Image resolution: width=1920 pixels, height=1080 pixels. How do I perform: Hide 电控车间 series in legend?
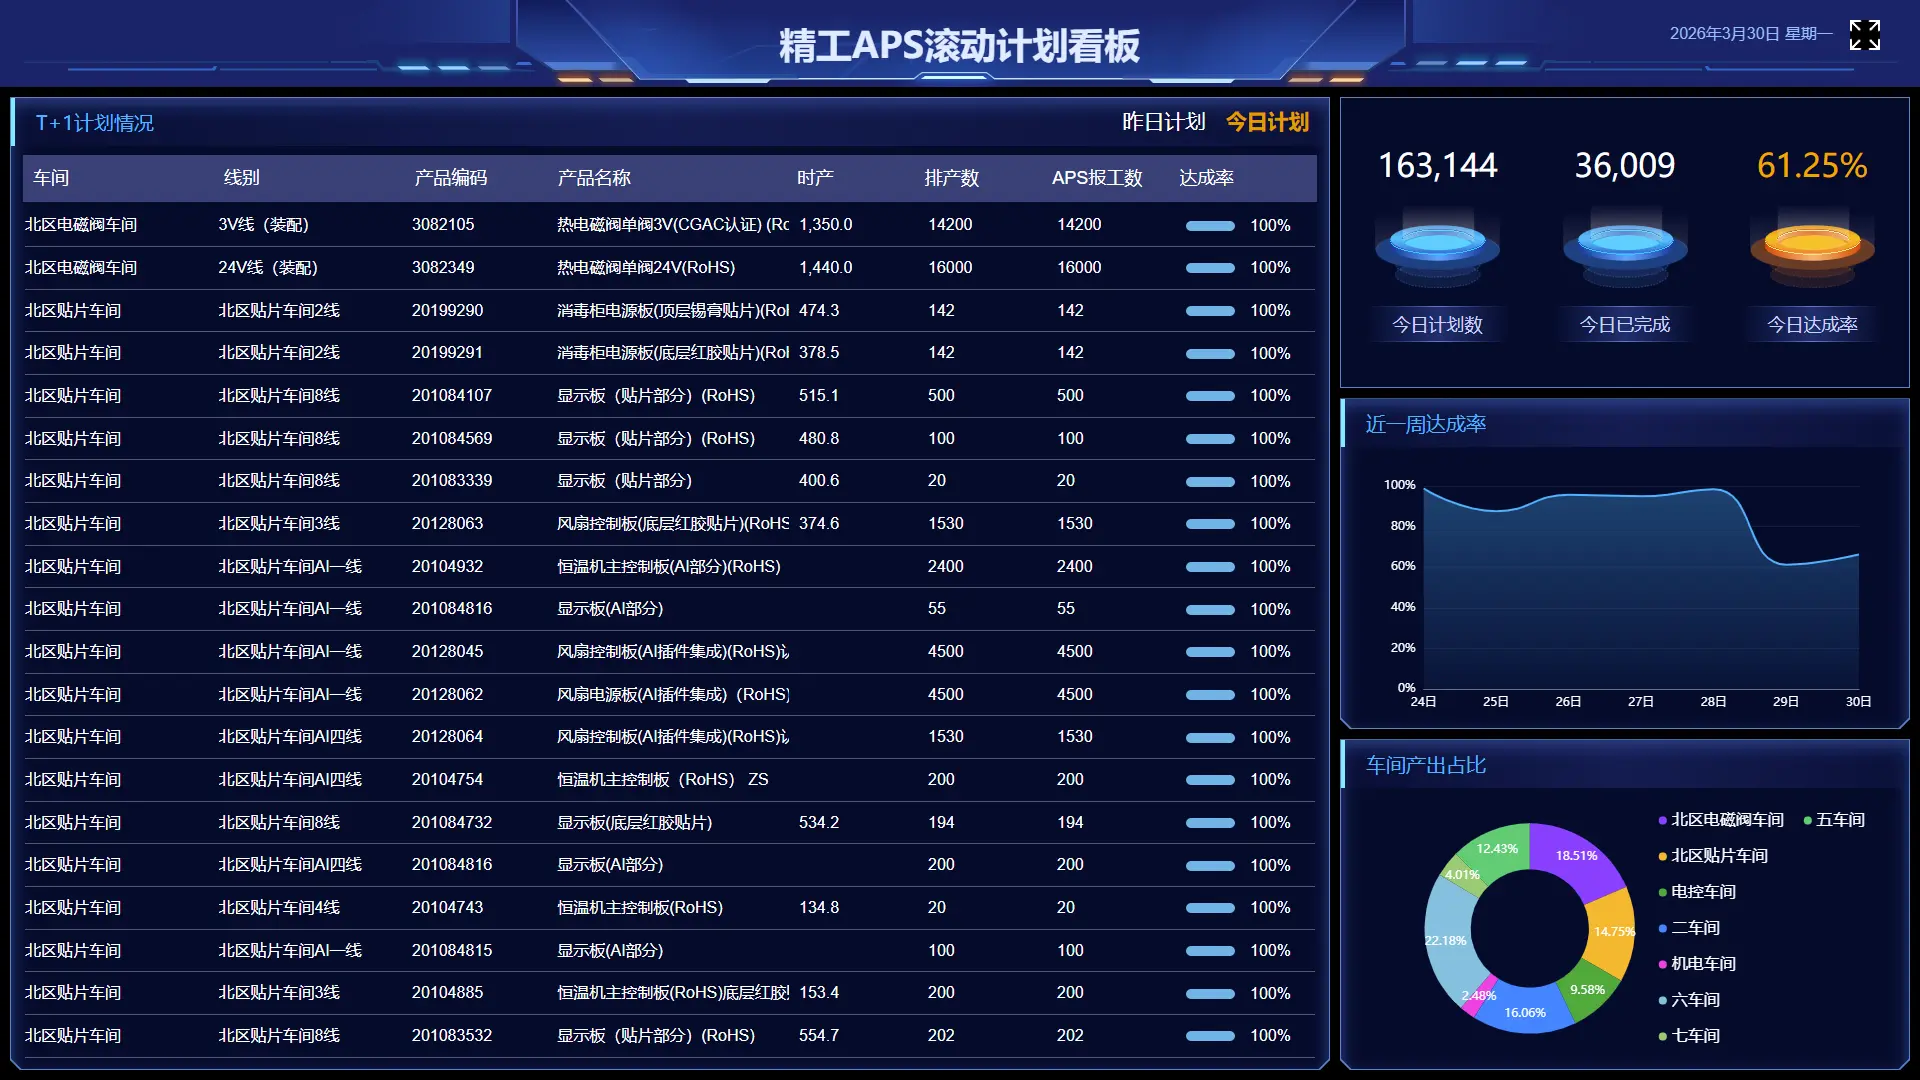tap(1702, 892)
